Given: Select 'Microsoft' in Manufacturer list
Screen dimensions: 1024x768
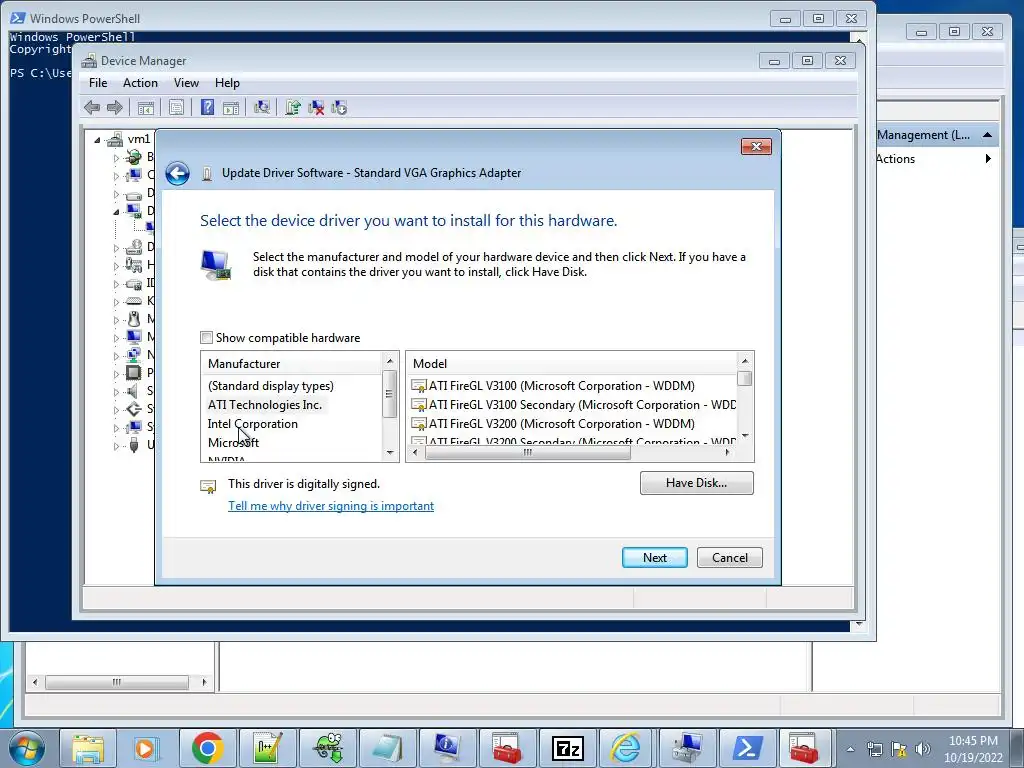Looking at the screenshot, I should coord(233,443).
